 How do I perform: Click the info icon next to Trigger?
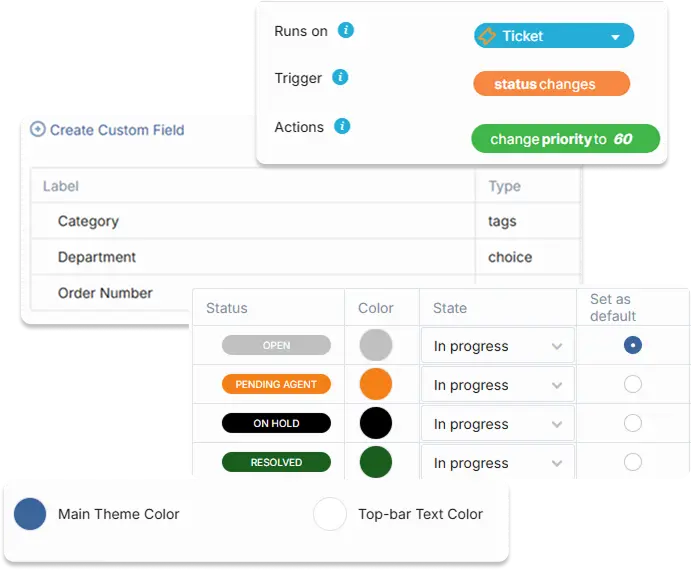340,77
